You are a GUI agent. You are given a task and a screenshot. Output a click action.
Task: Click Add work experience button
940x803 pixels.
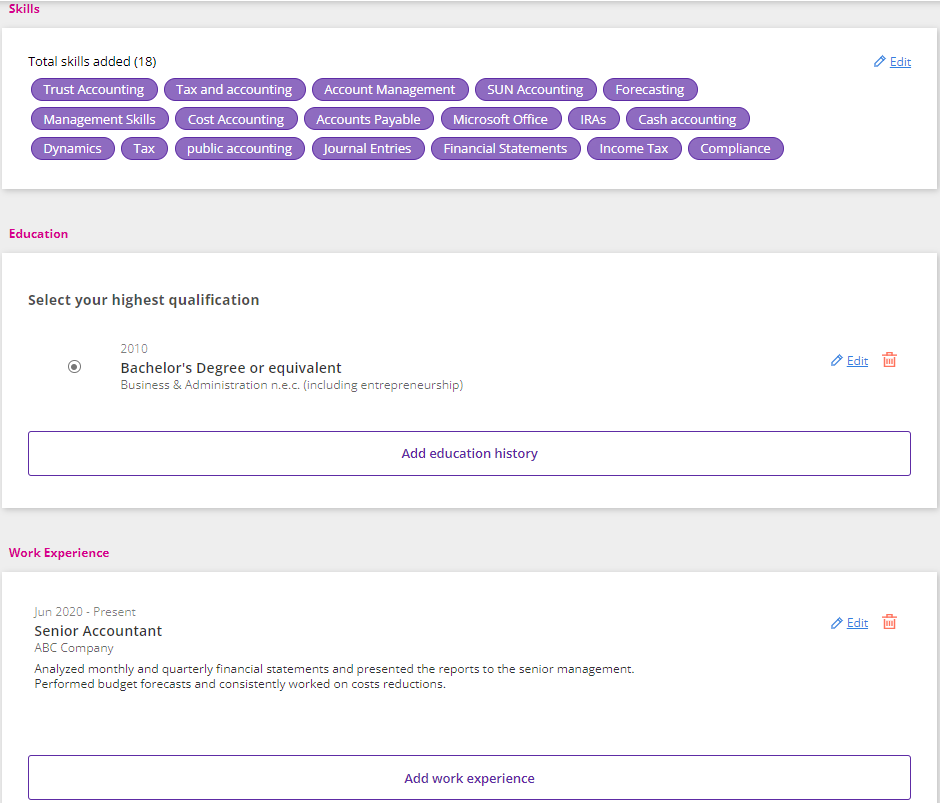tap(469, 778)
